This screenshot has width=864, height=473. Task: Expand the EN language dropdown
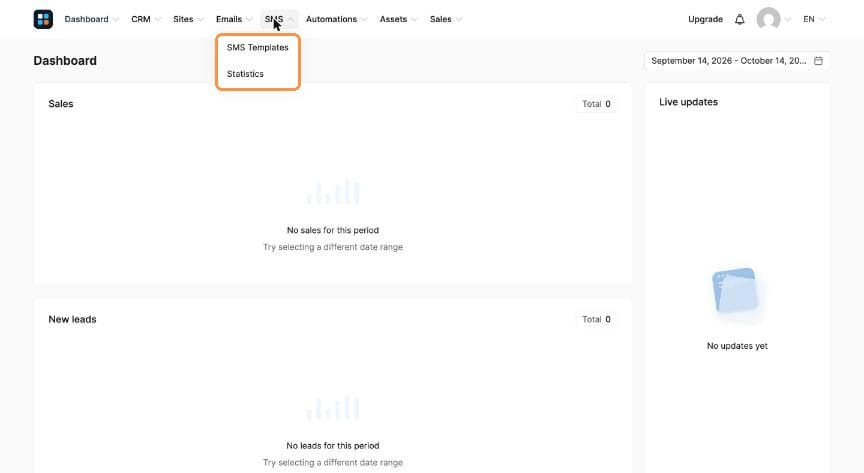point(814,19)
